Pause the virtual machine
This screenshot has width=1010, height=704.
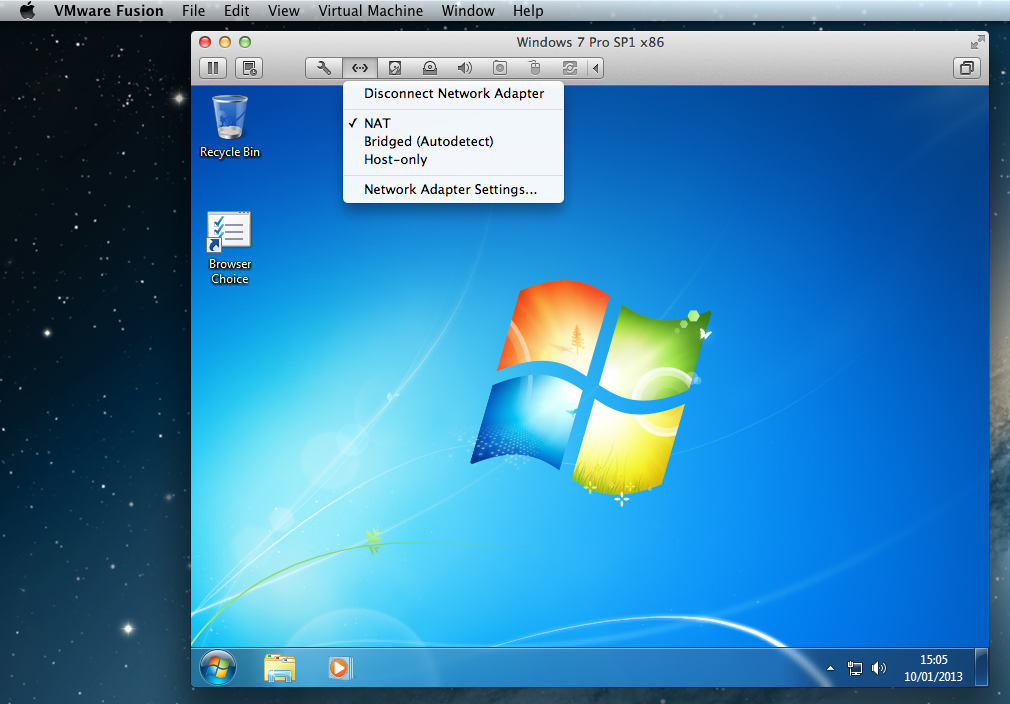point(212,68)
